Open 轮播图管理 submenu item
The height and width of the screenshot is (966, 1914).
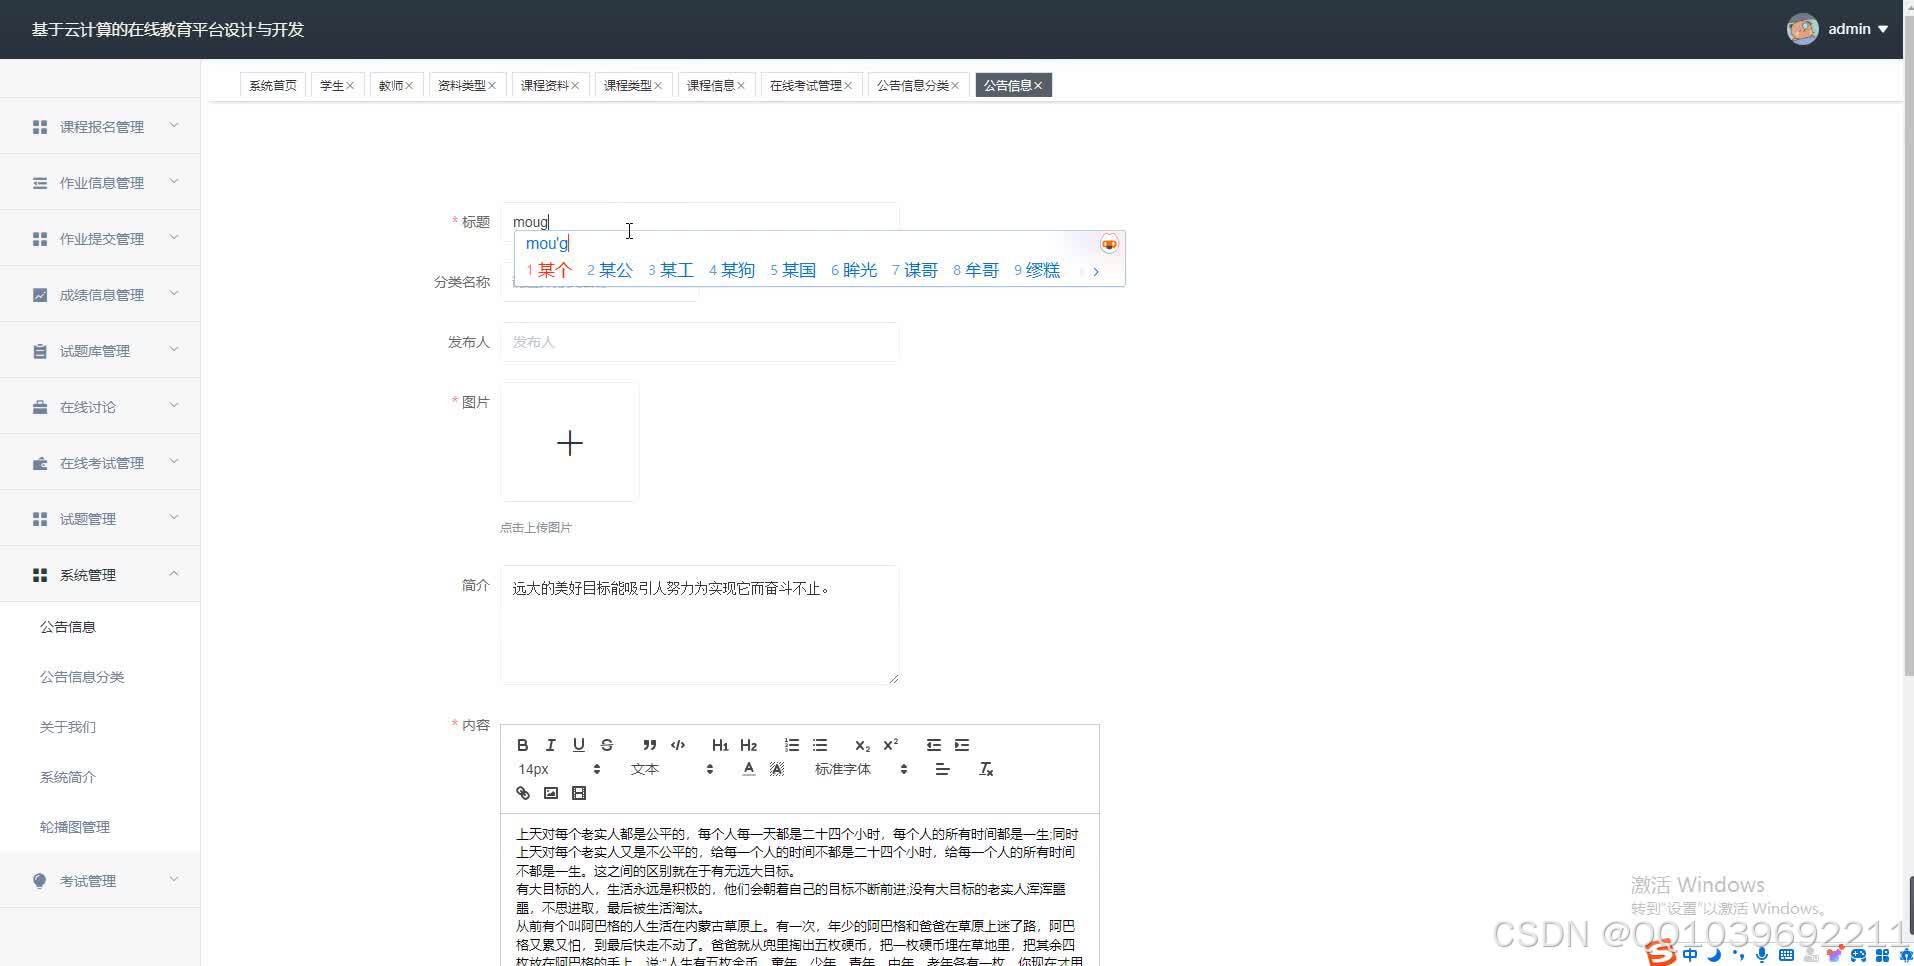click(100, 827)
